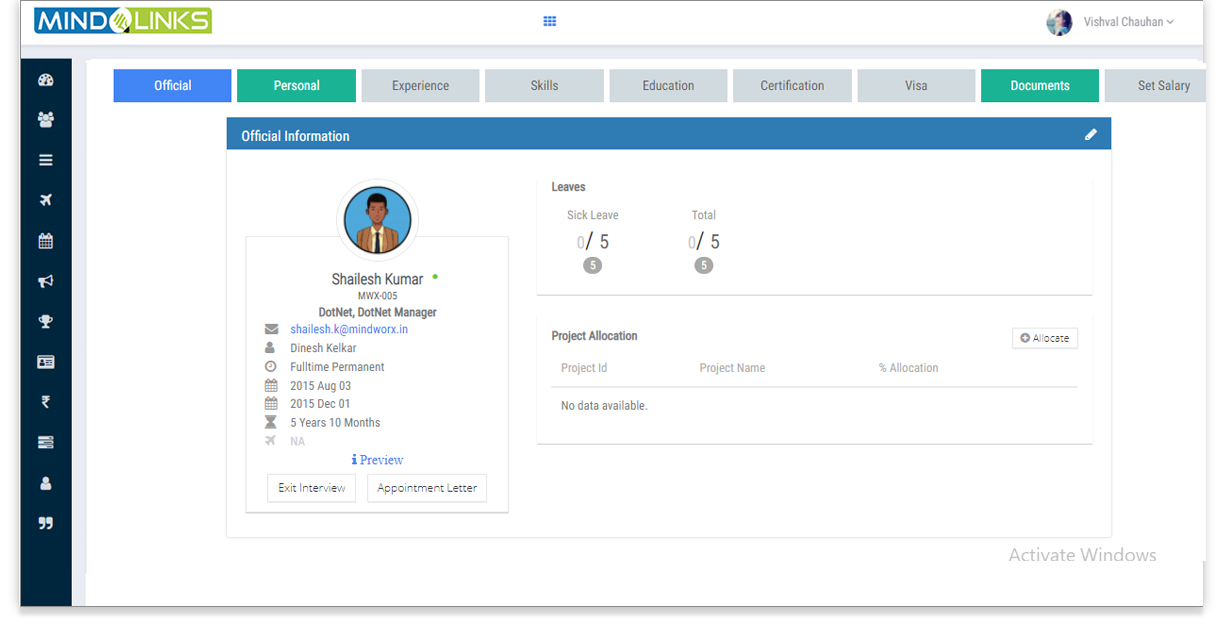Open the Preview link

(377, 460)
